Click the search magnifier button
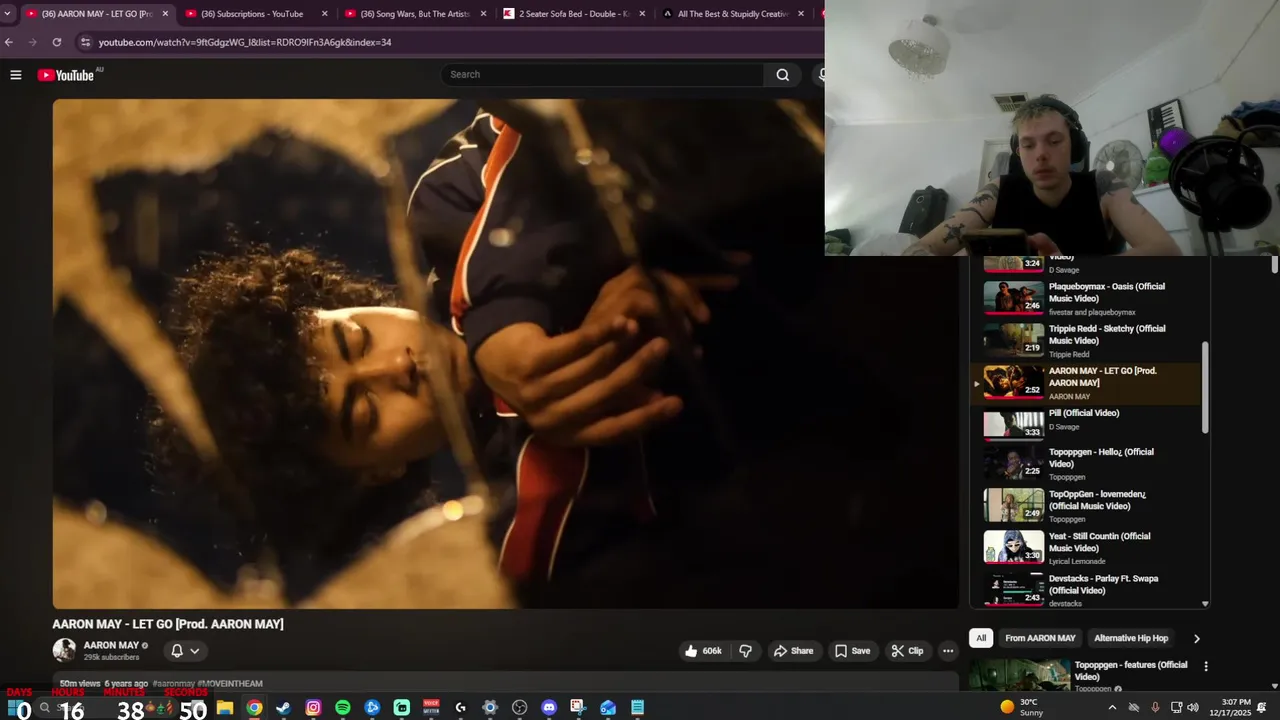 [x=783, y=75]
